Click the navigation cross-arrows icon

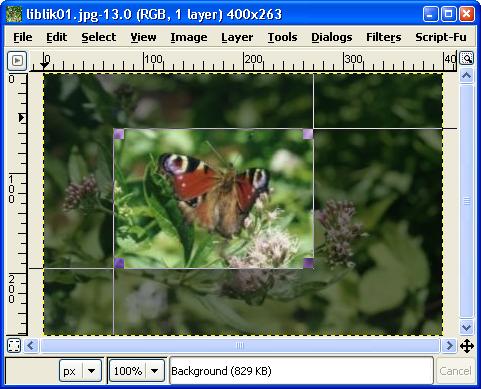[x=467, y=346]
